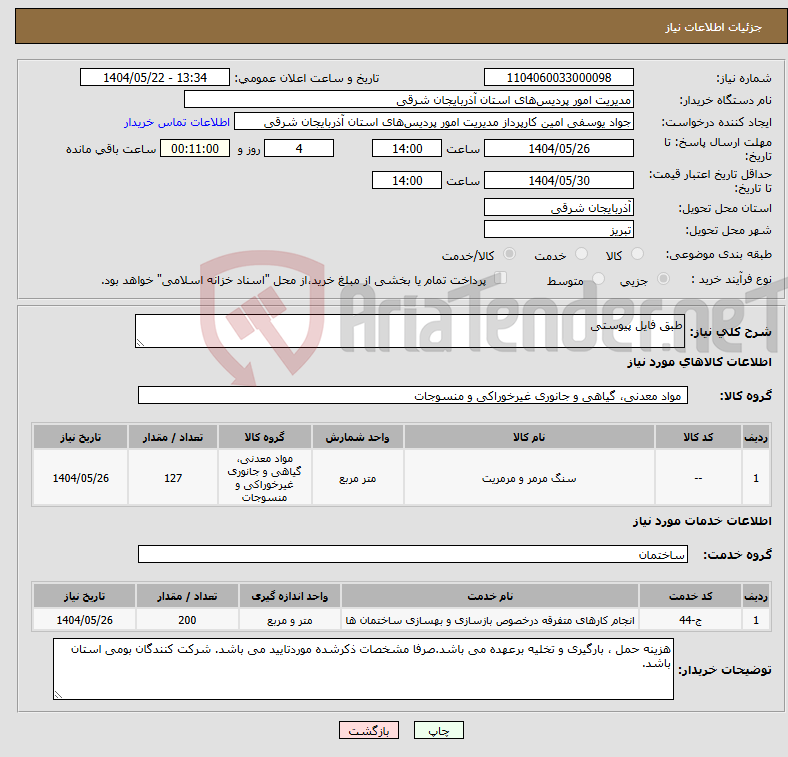Click the جزئیات اطلاعات نیاز header title
This screenshot has height=757, width=788.
pyautogui.click(x=714, y=27)
